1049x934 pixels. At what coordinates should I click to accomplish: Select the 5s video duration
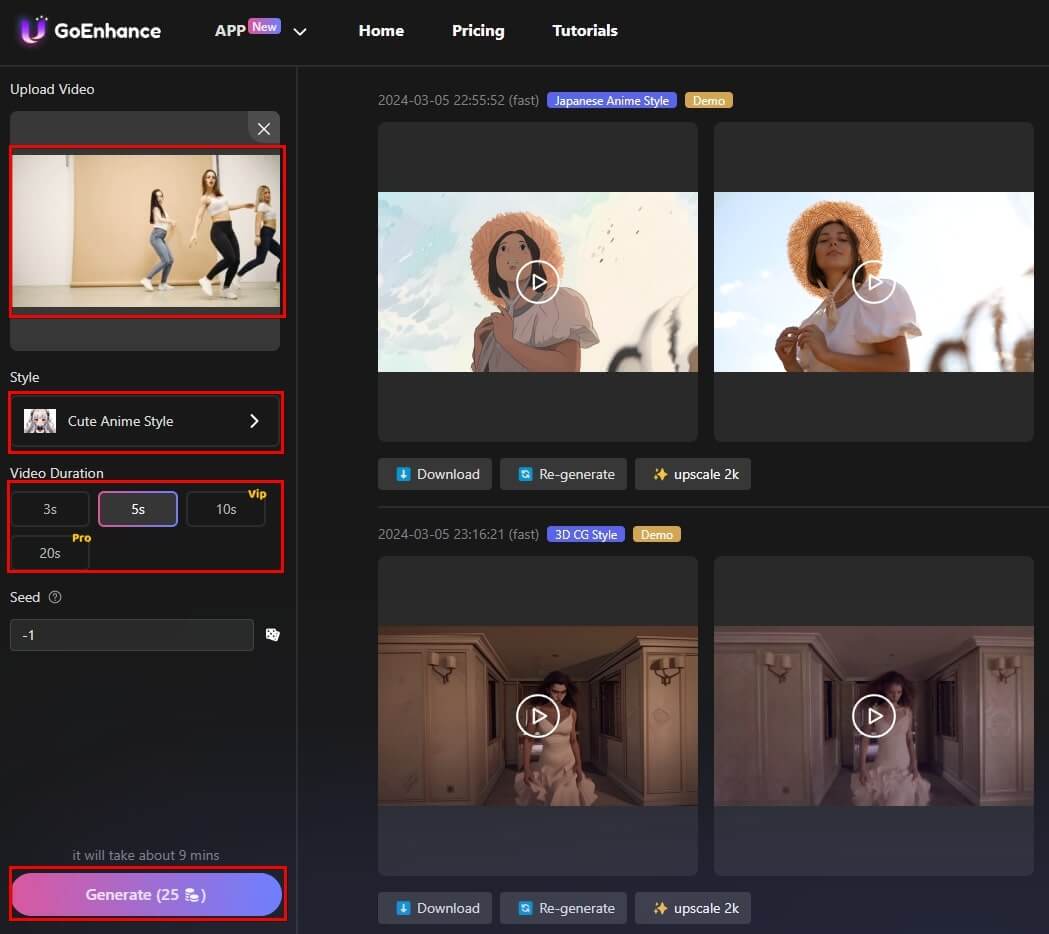tap(138, 509)
